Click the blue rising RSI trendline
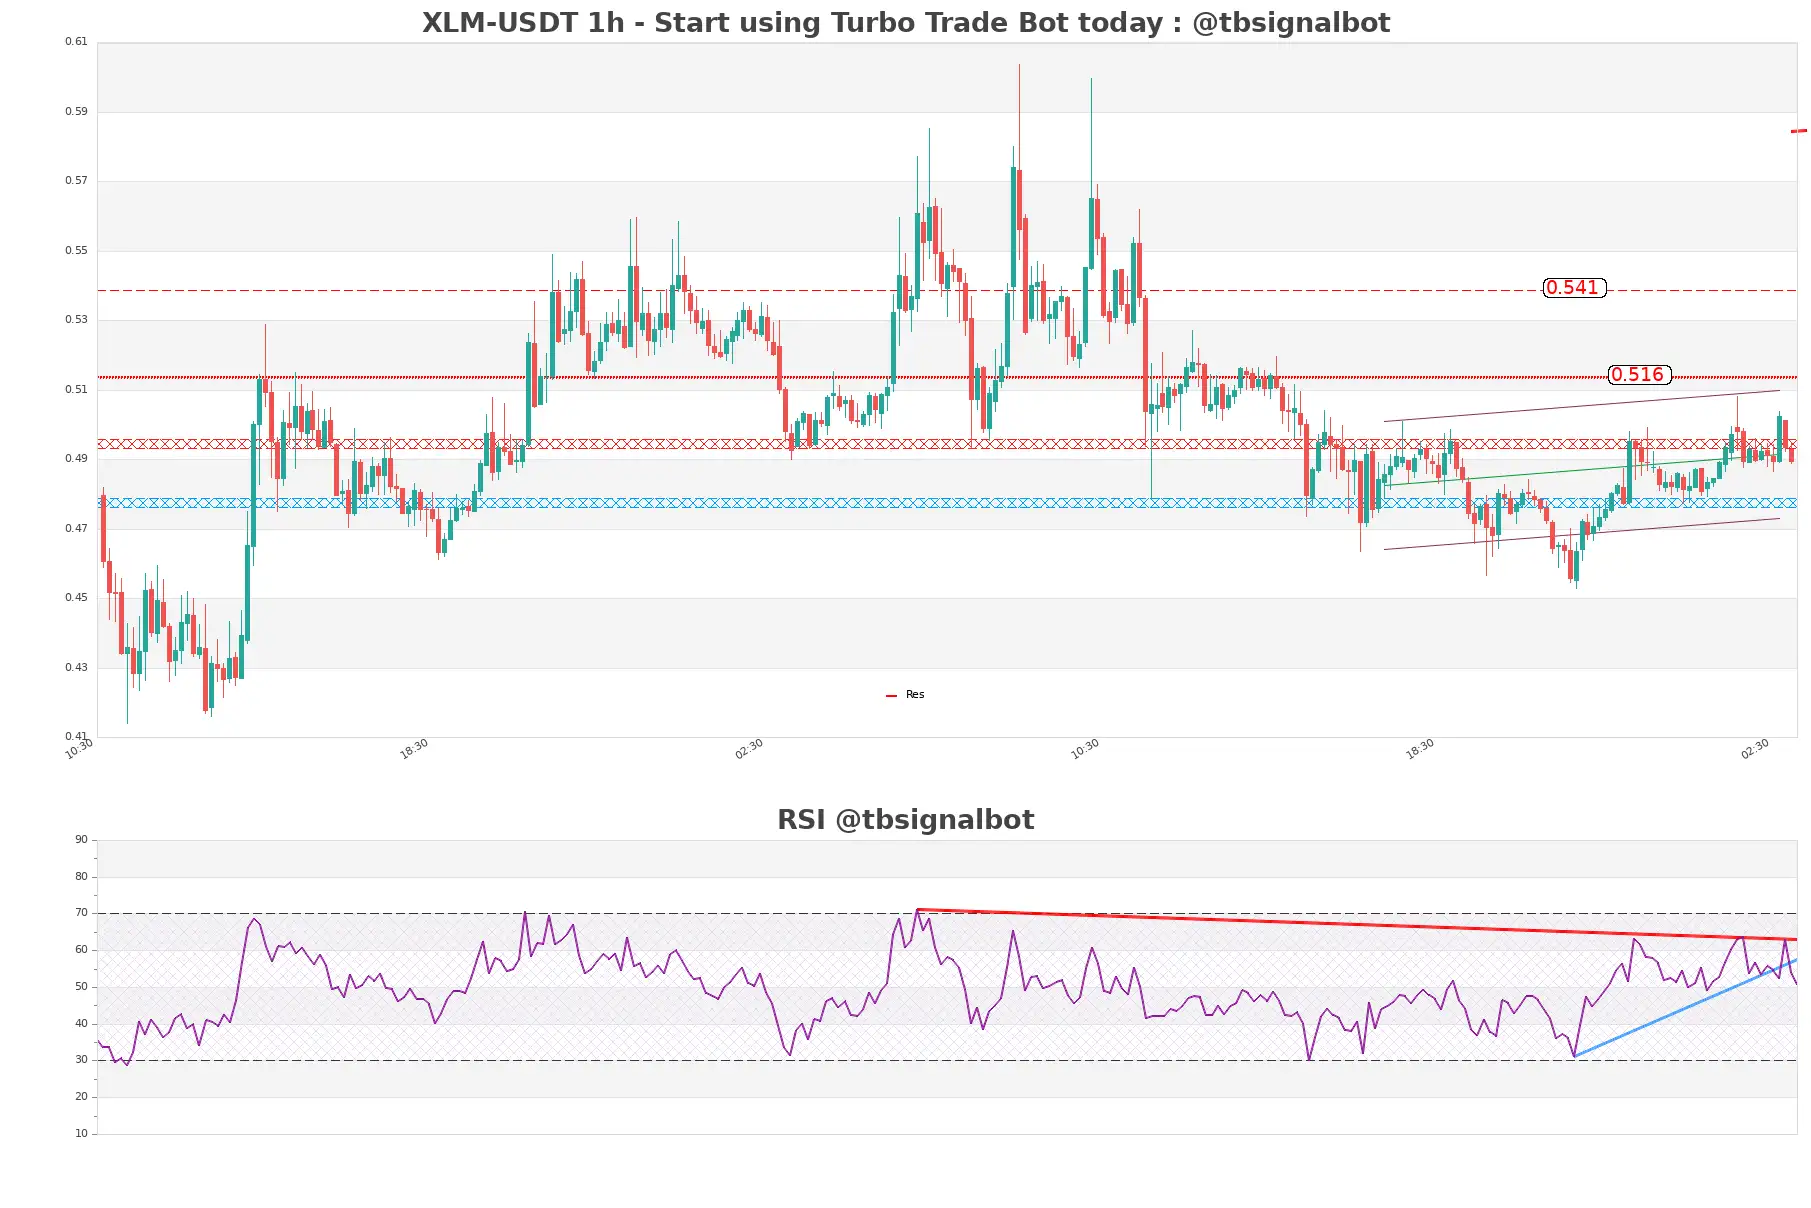Image resolution: width=1811 pixels, height=1208 pixels. pyautogui.click(x=1685, y=1008)
